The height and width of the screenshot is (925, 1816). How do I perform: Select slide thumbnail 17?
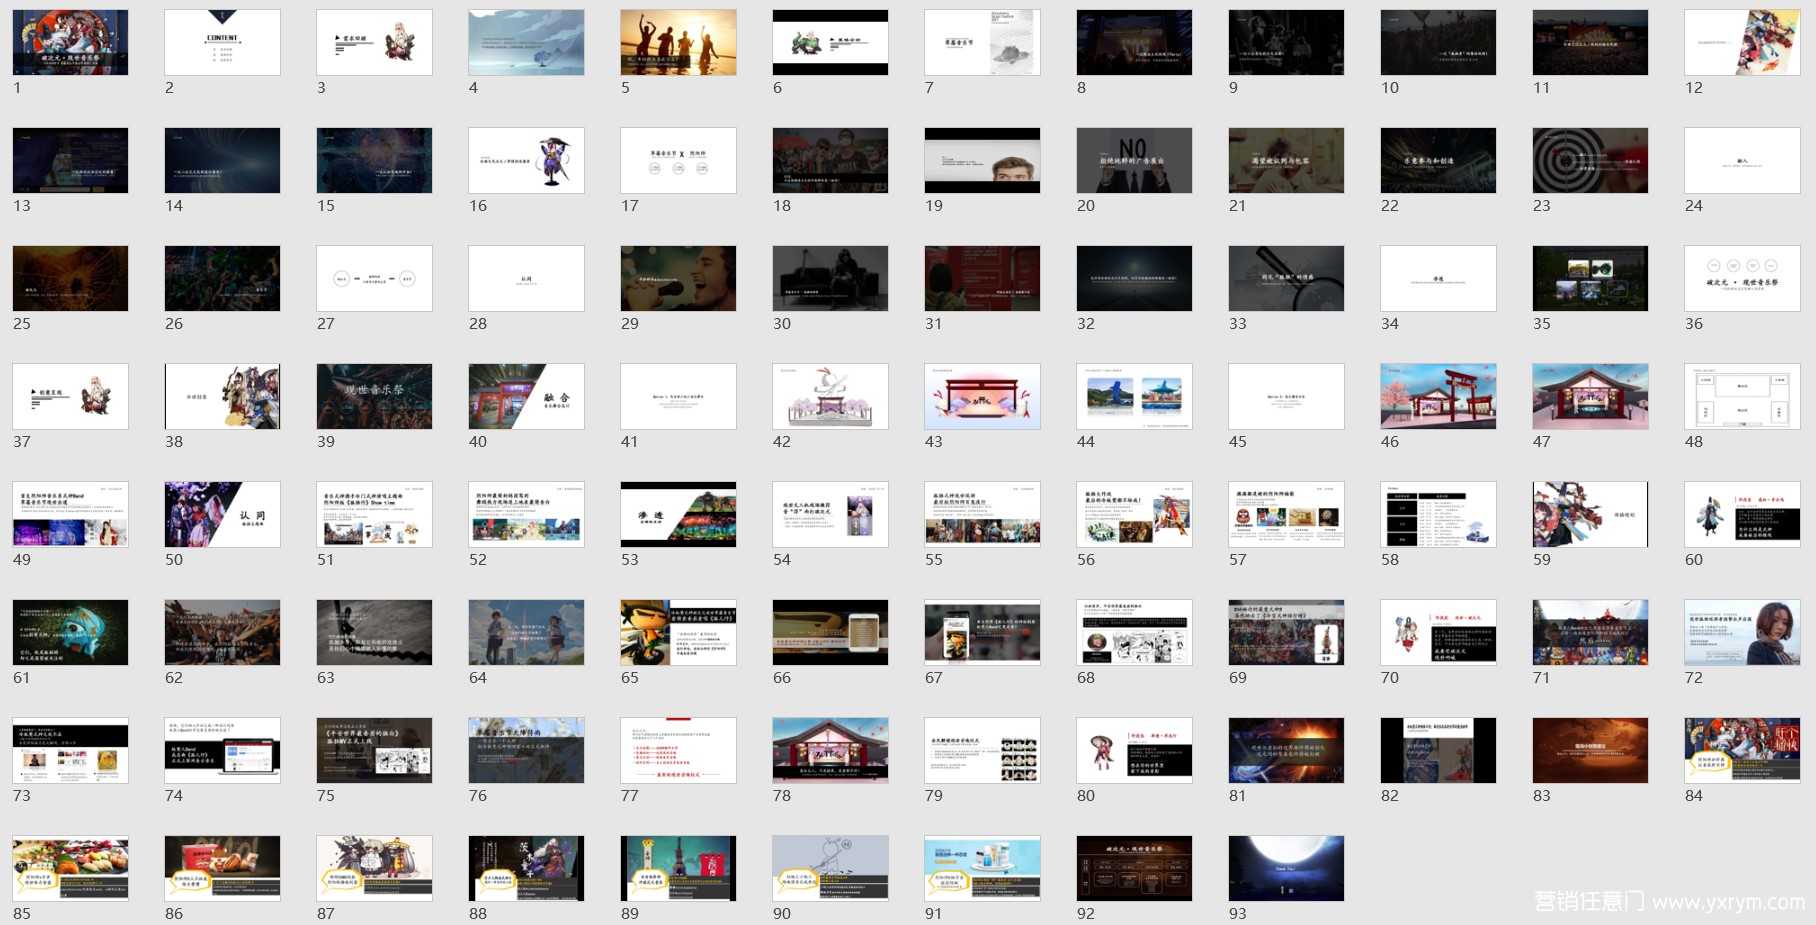coord(678,160)
